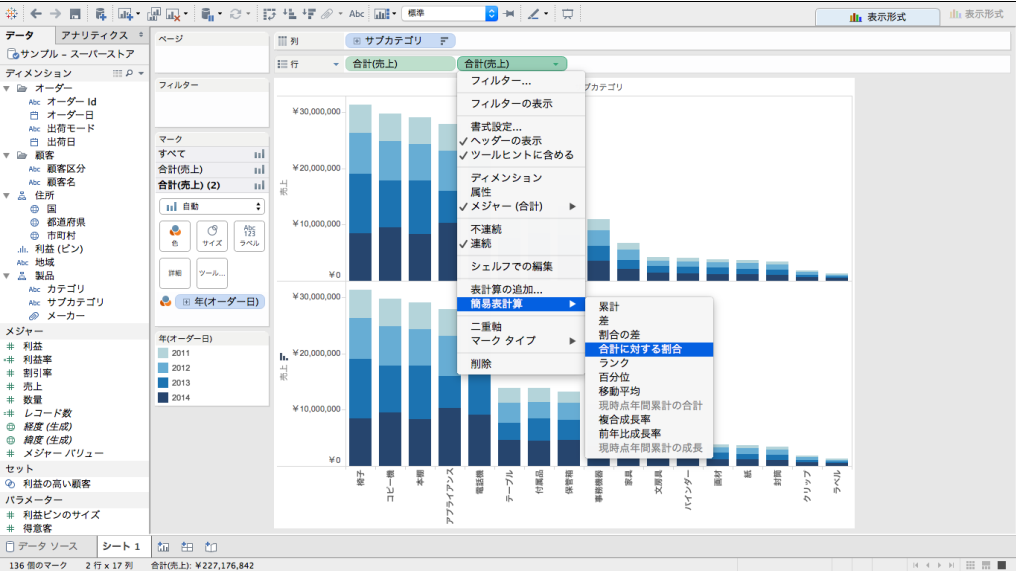This screenshot has width=1016, height=571.
Task: Click the Tableau start page logo icon
Action: click(12, 14)
